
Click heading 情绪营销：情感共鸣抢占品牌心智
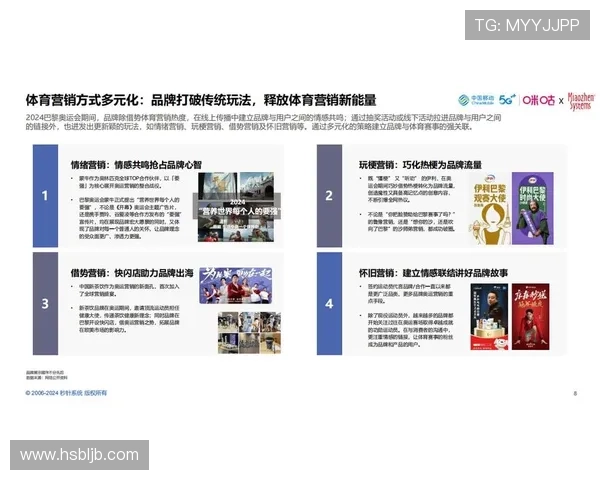(x=136, y=165)
